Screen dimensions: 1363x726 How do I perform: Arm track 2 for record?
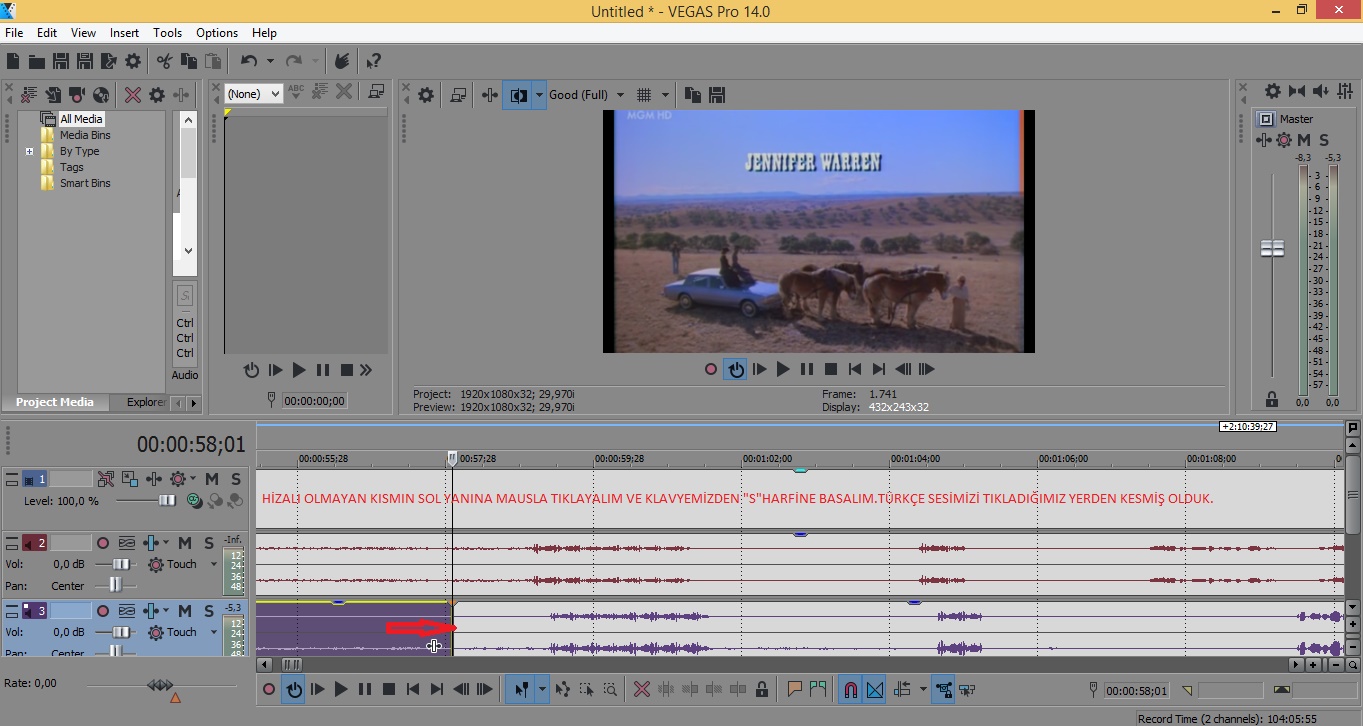(102, 543)
